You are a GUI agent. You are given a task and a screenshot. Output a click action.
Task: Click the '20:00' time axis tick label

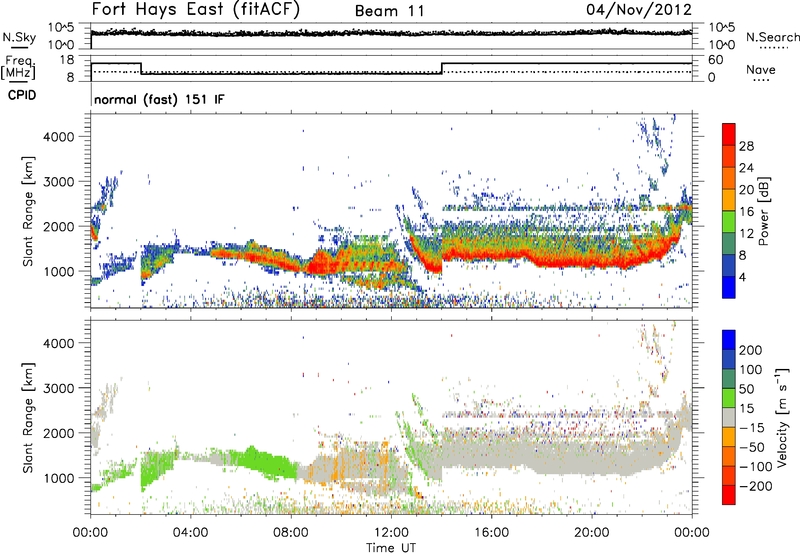[592, 533]
